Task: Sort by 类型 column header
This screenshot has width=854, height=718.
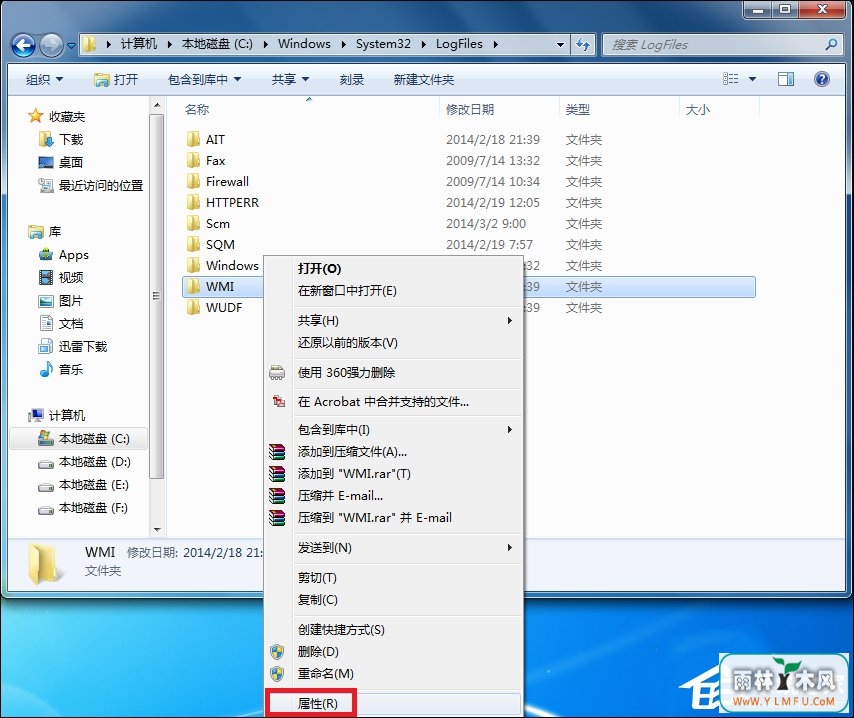Action: point(577,109)
